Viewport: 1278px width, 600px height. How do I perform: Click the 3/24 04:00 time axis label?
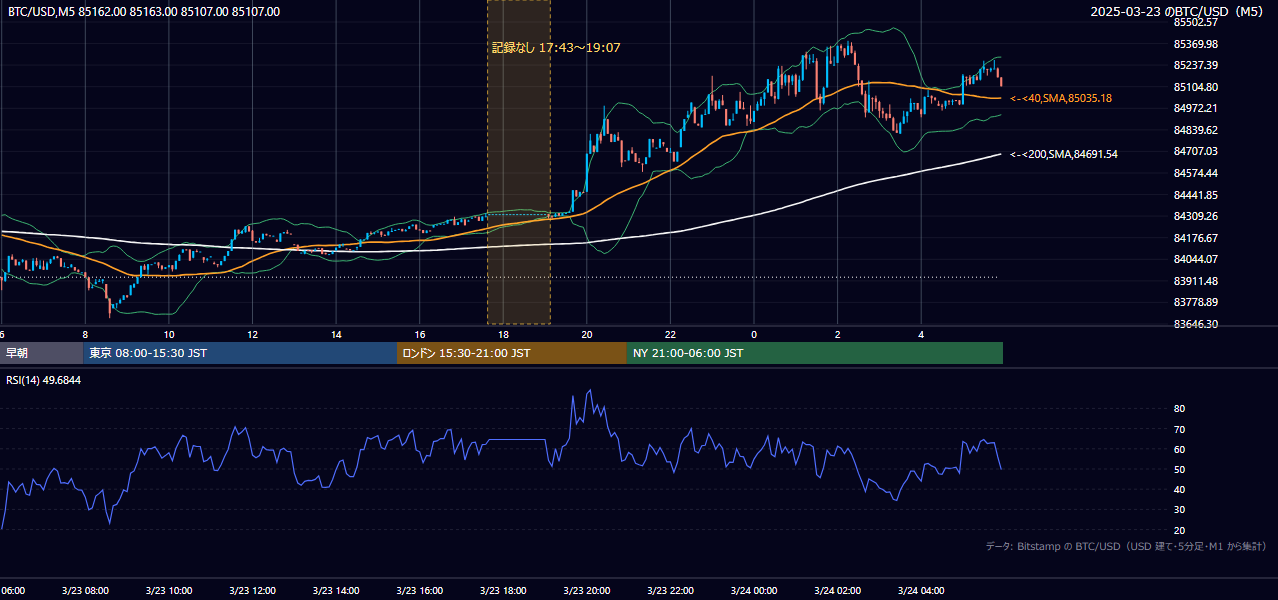921,591
